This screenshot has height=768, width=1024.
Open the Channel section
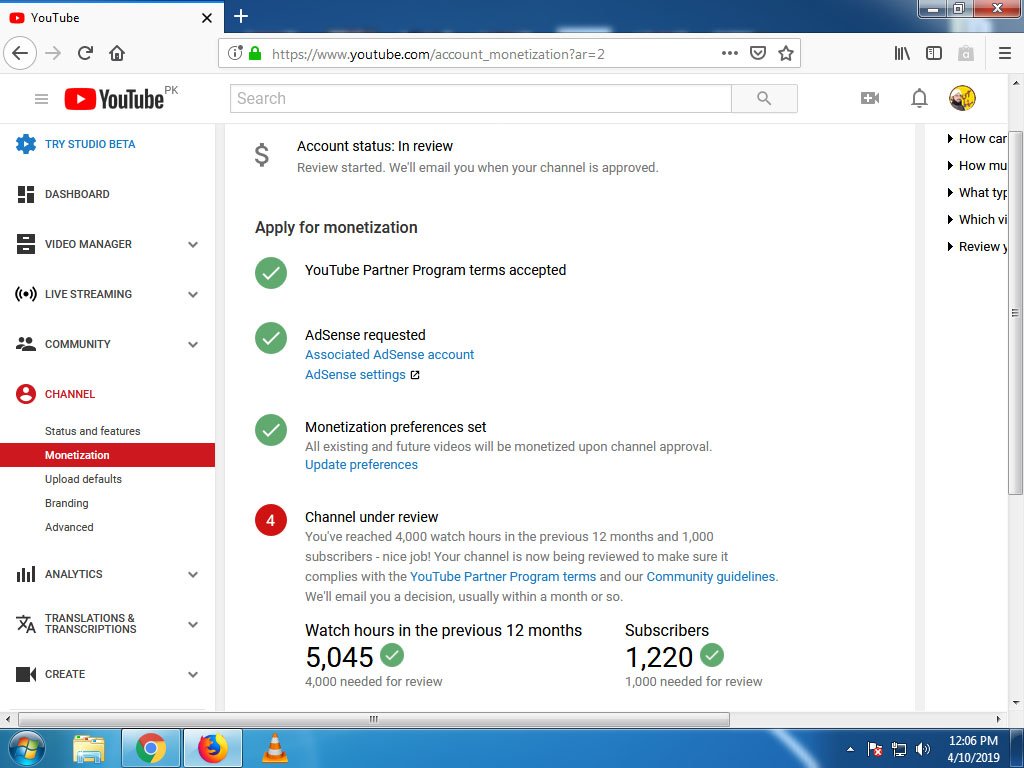coord(70,394)
